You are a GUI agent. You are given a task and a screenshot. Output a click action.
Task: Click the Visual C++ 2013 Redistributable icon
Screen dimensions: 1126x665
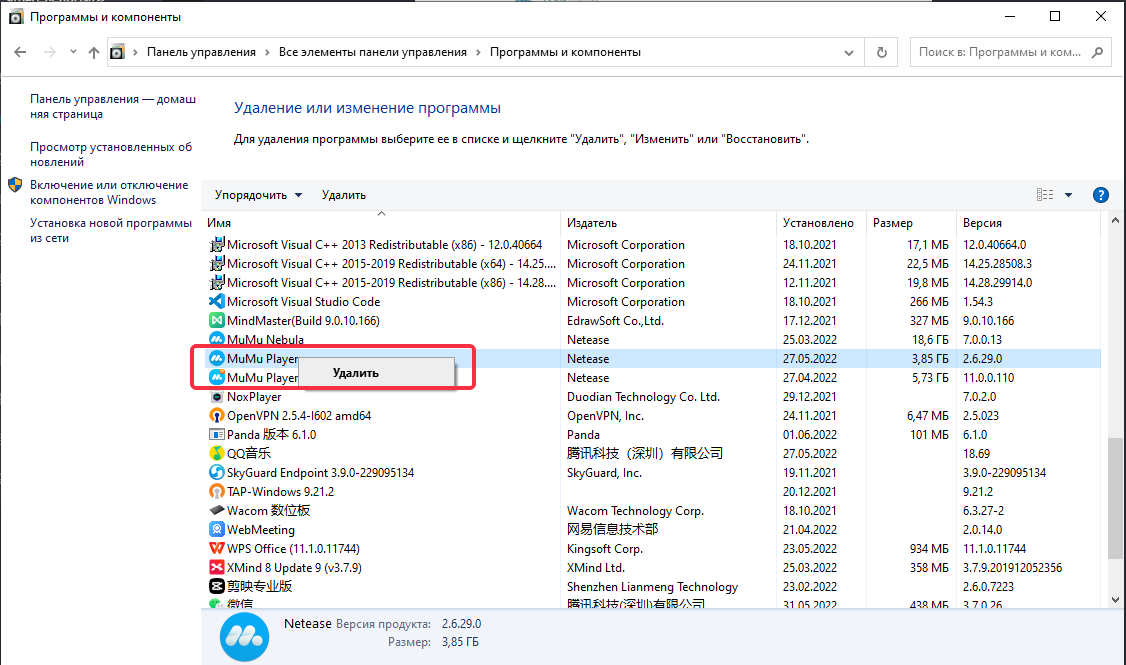coord(216,245)
